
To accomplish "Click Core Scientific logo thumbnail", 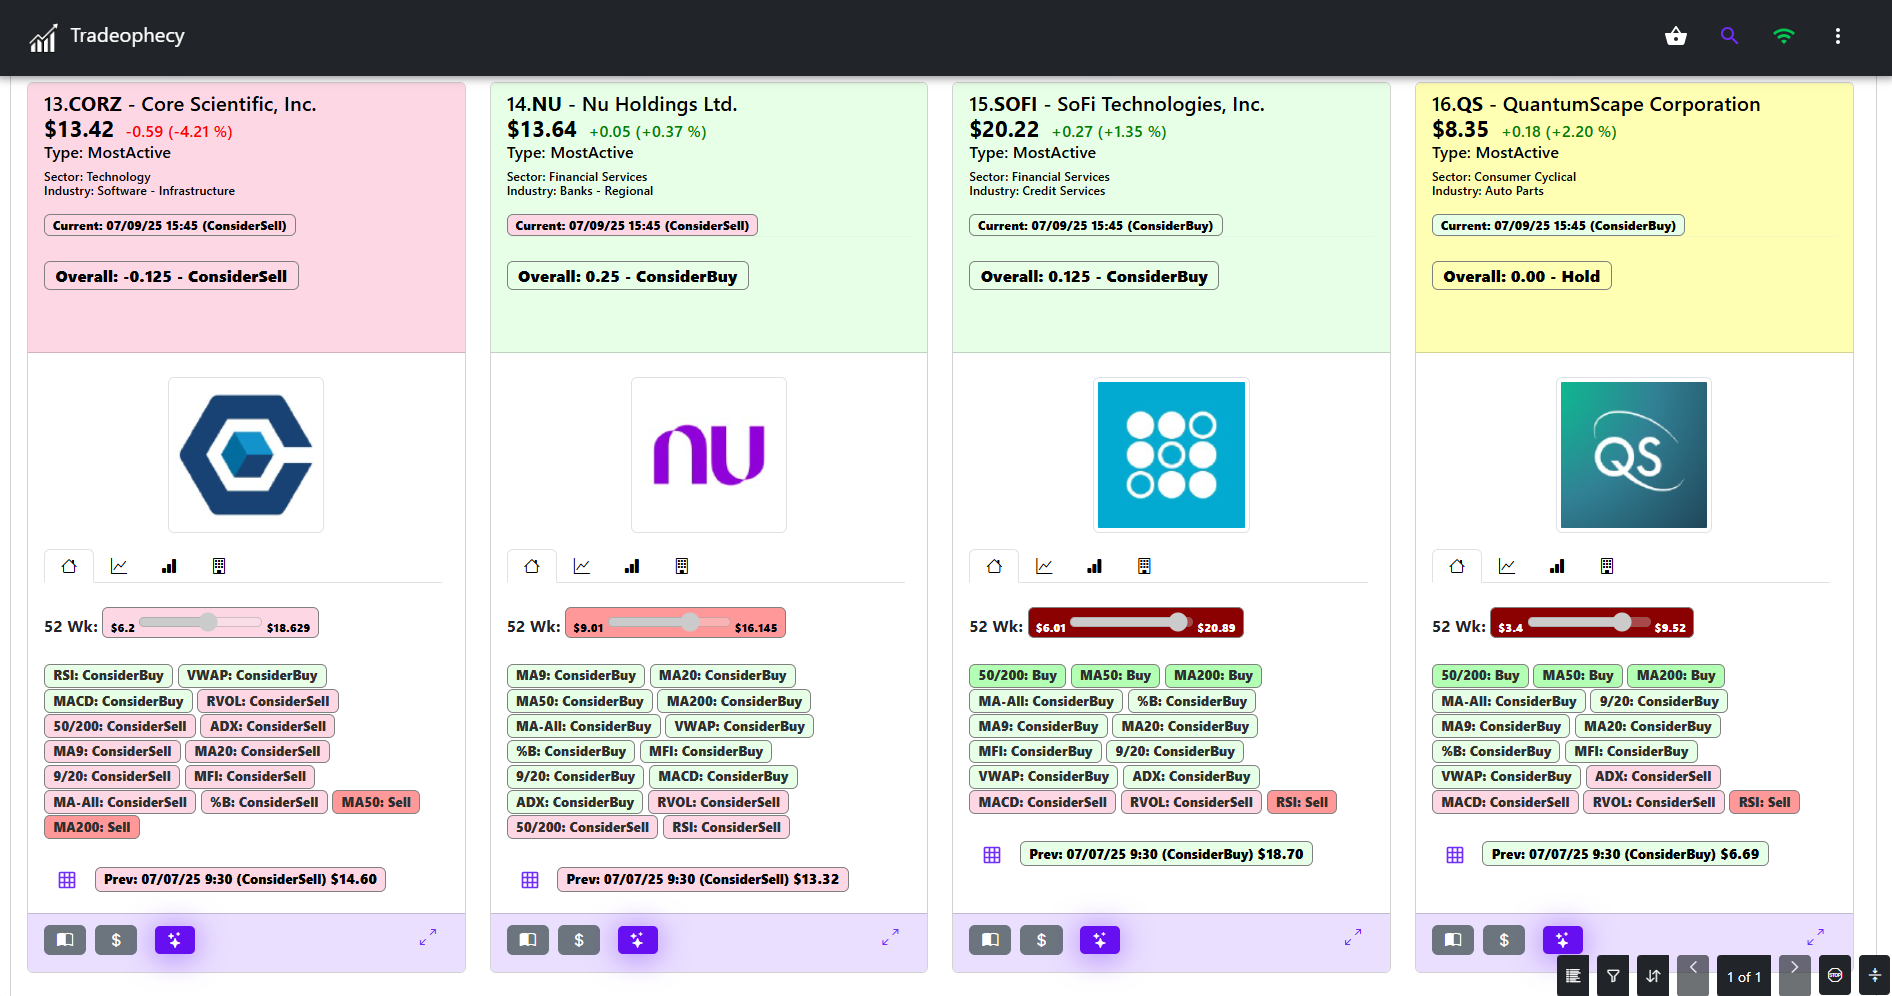I will tap(246, 455).
